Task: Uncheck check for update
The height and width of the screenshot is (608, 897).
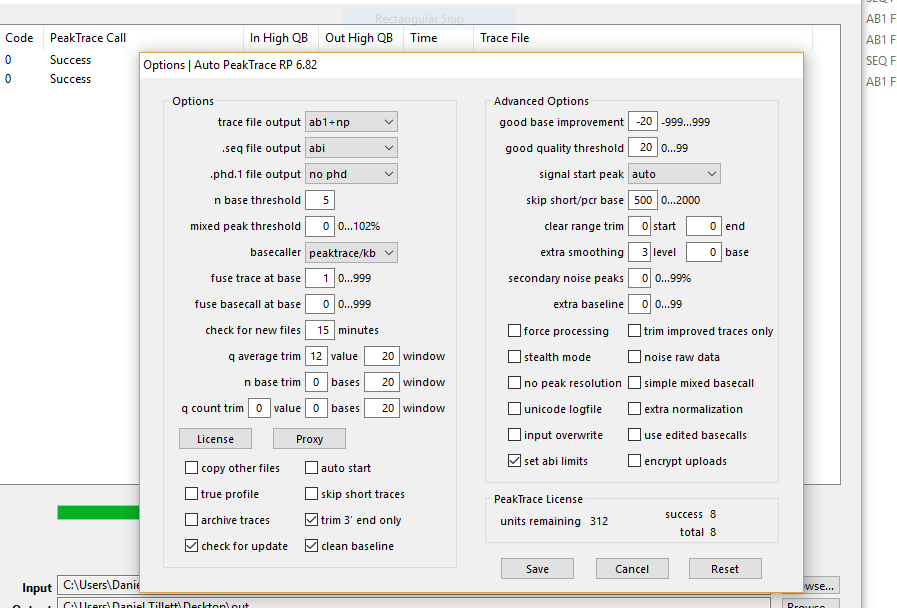Action: coord(191,546)
